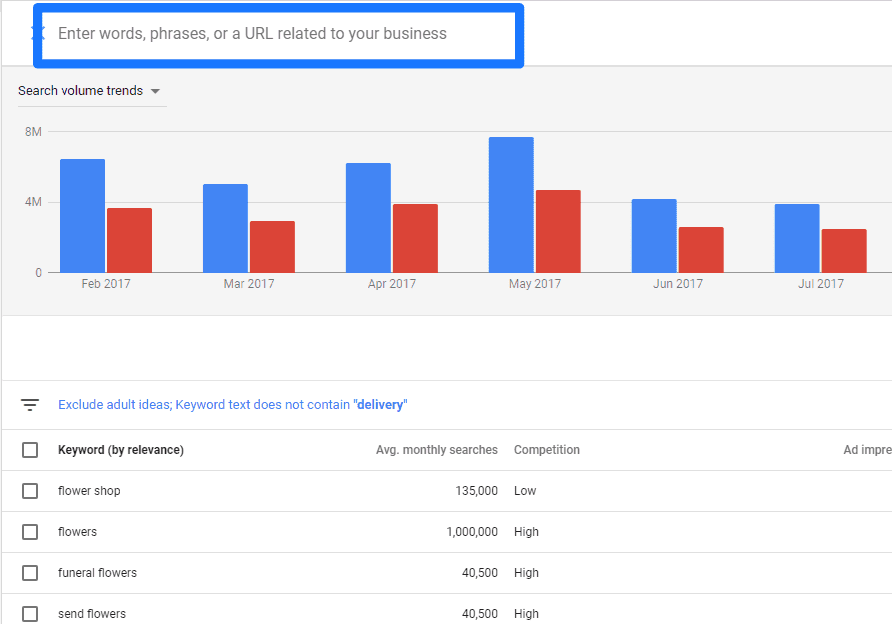Sort by Keyword (by relevance) column header
The width and height of the screenshot is (892, 624).
click(121, 450)
